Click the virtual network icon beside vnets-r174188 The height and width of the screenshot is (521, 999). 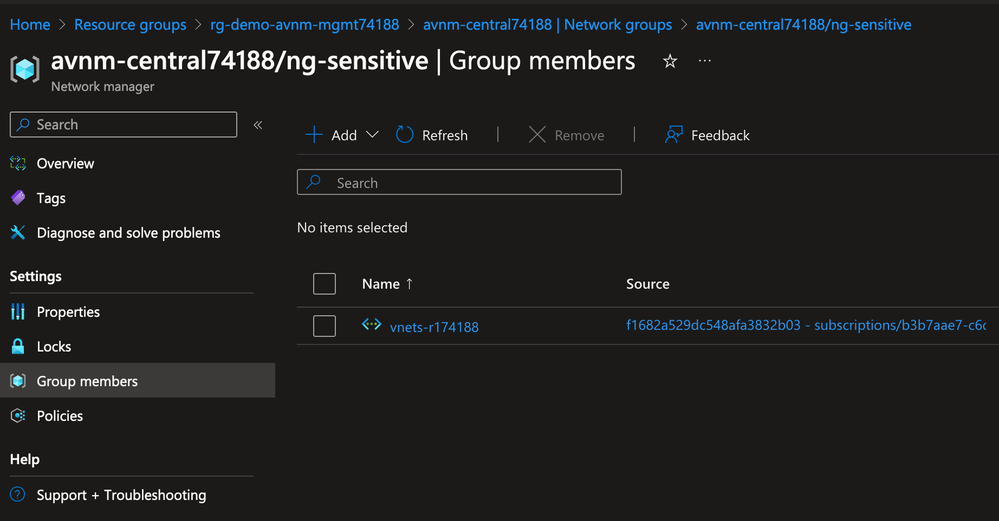pyautogui.click(x=371, y=324)
